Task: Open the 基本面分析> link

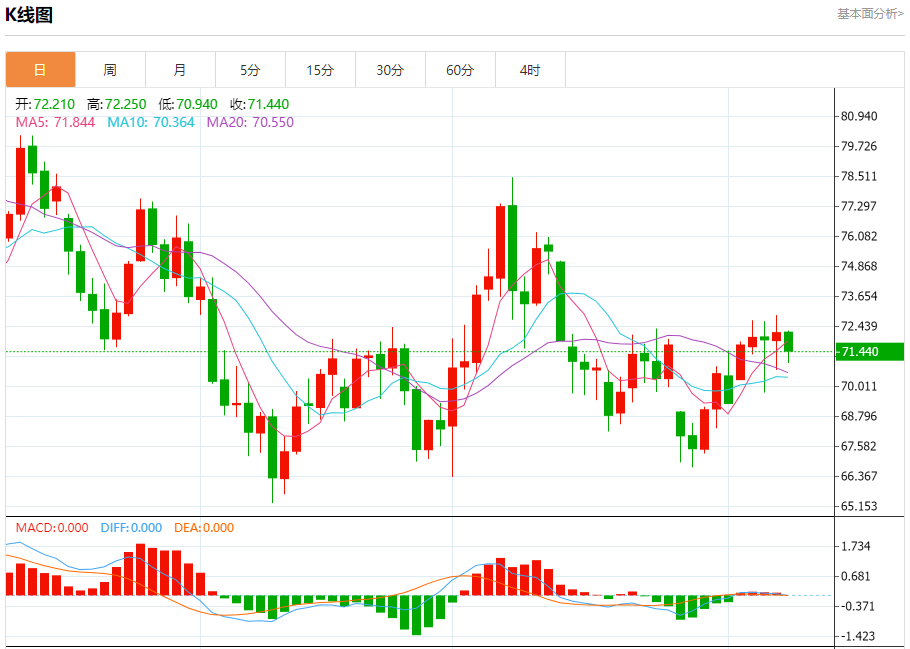Action: tap(870, 13)
